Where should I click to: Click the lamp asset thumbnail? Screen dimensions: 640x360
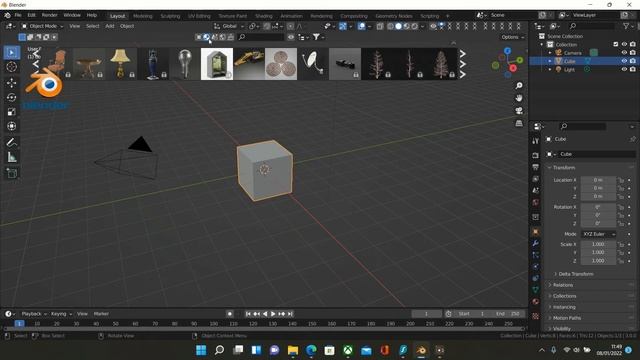pos(120,64)
